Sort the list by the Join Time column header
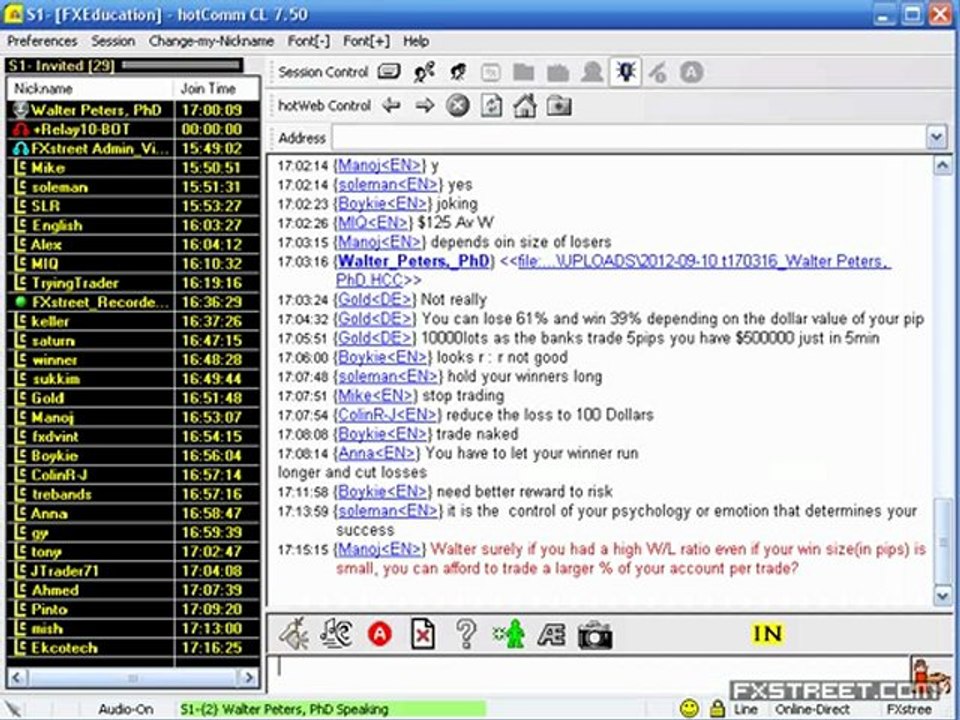 pyautogui.click(x=217, y=89)
